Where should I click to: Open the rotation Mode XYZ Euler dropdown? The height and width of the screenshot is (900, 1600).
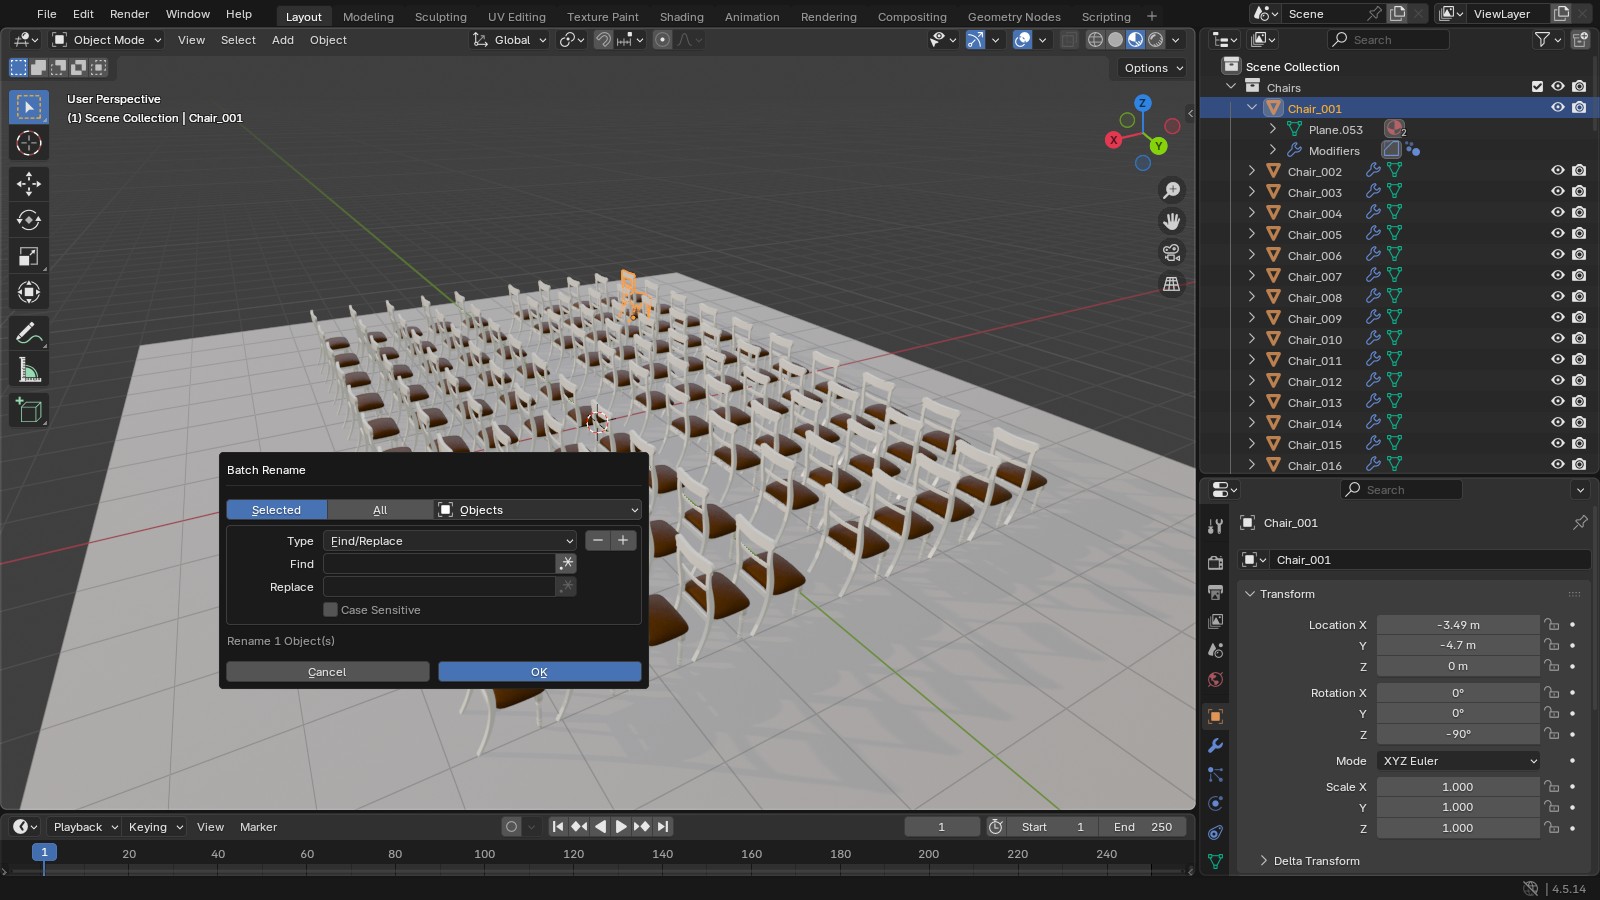point(1458,761)
